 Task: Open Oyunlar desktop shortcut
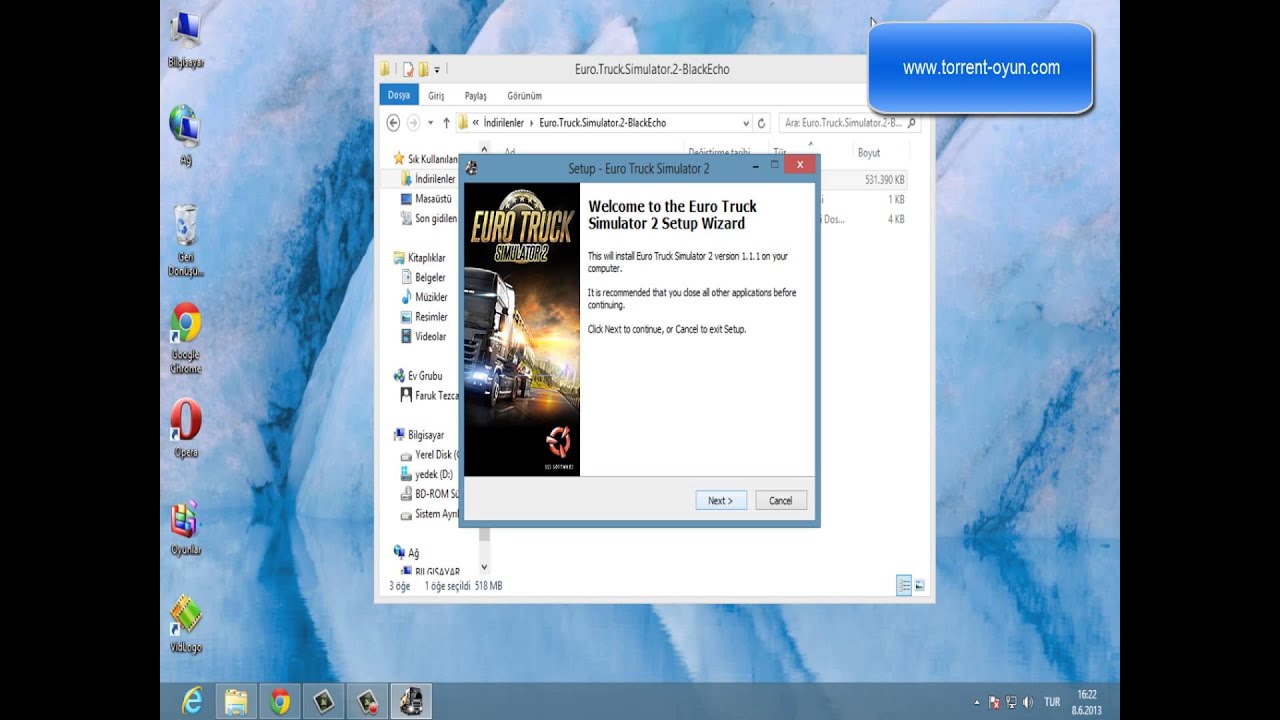[x=185, y=528]
